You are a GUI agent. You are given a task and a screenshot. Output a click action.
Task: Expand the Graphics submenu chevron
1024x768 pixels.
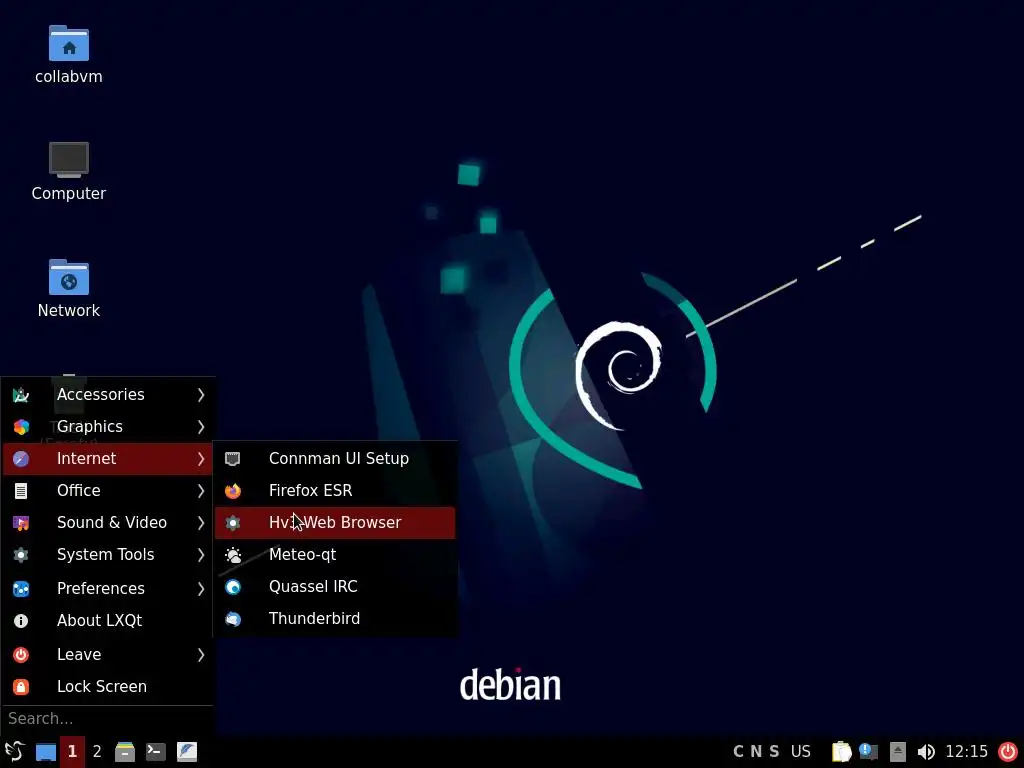click(x=201, y=426)
